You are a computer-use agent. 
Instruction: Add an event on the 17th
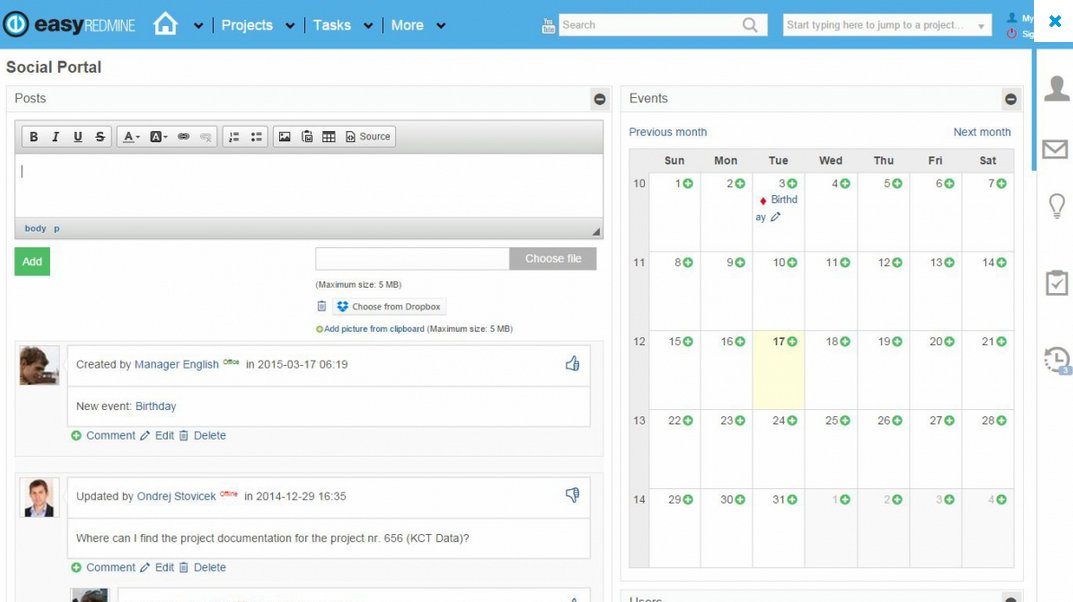[x=792, y=341]
